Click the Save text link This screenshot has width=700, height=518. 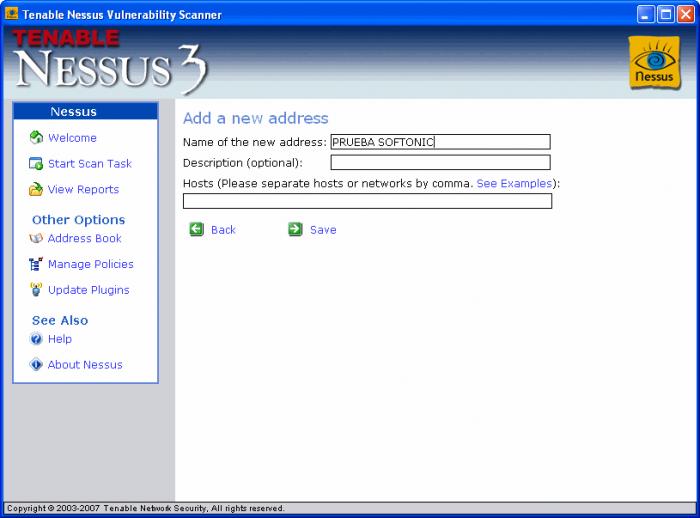tap(323, 230)
